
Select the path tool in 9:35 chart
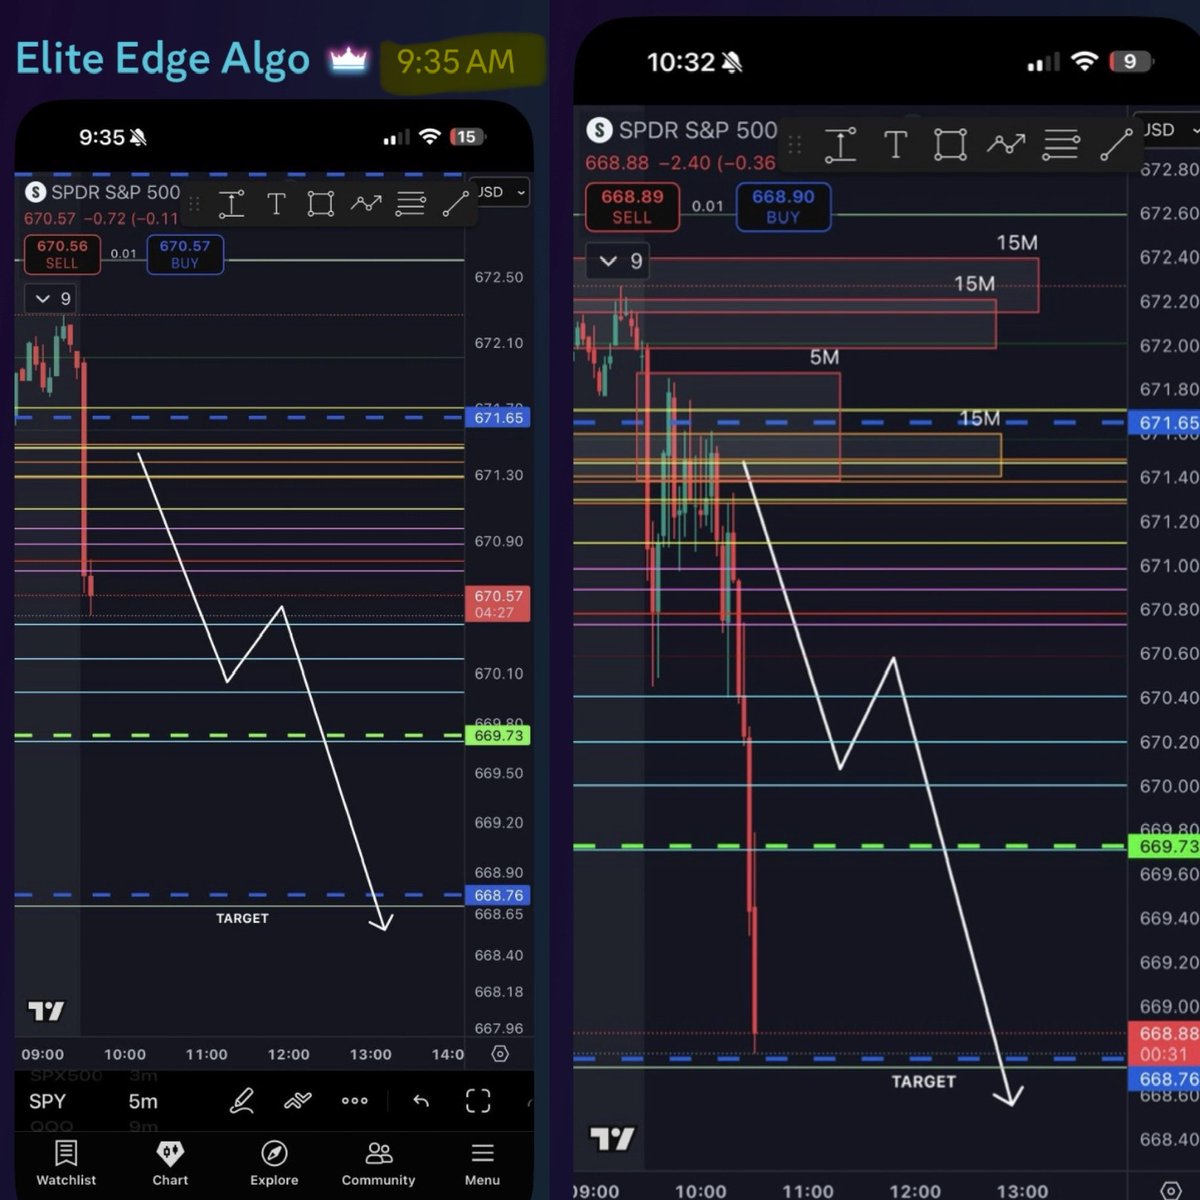(x=366, y=204)
